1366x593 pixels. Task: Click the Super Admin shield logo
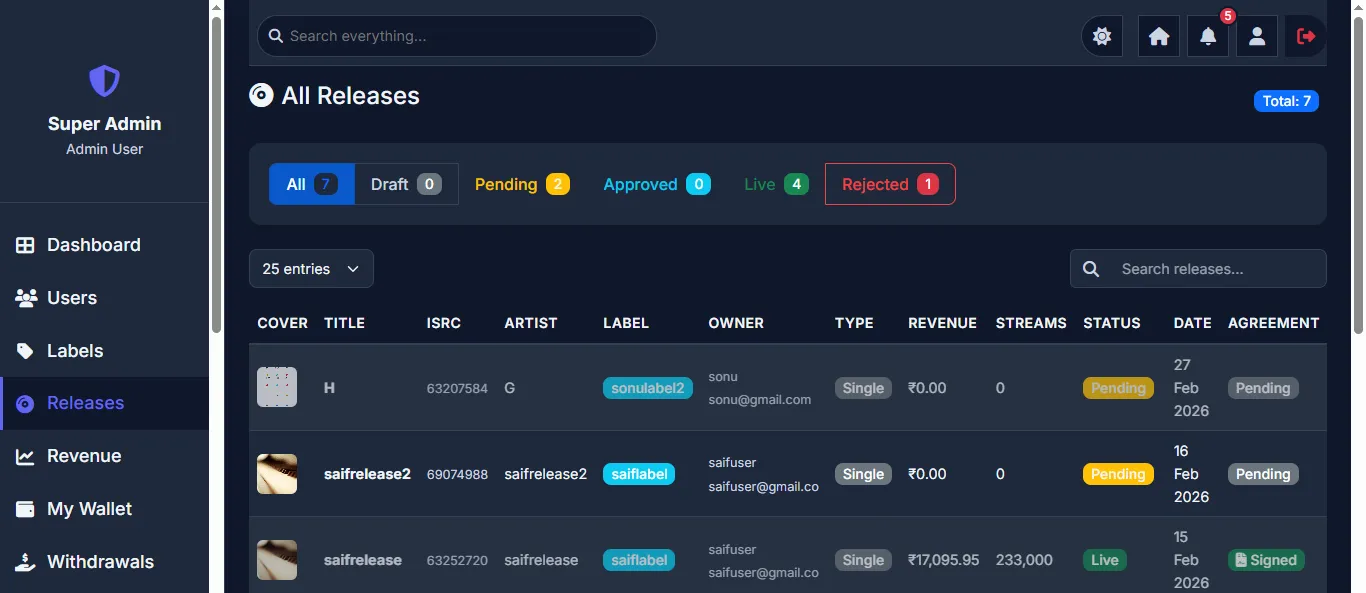[x=104, y=81]
